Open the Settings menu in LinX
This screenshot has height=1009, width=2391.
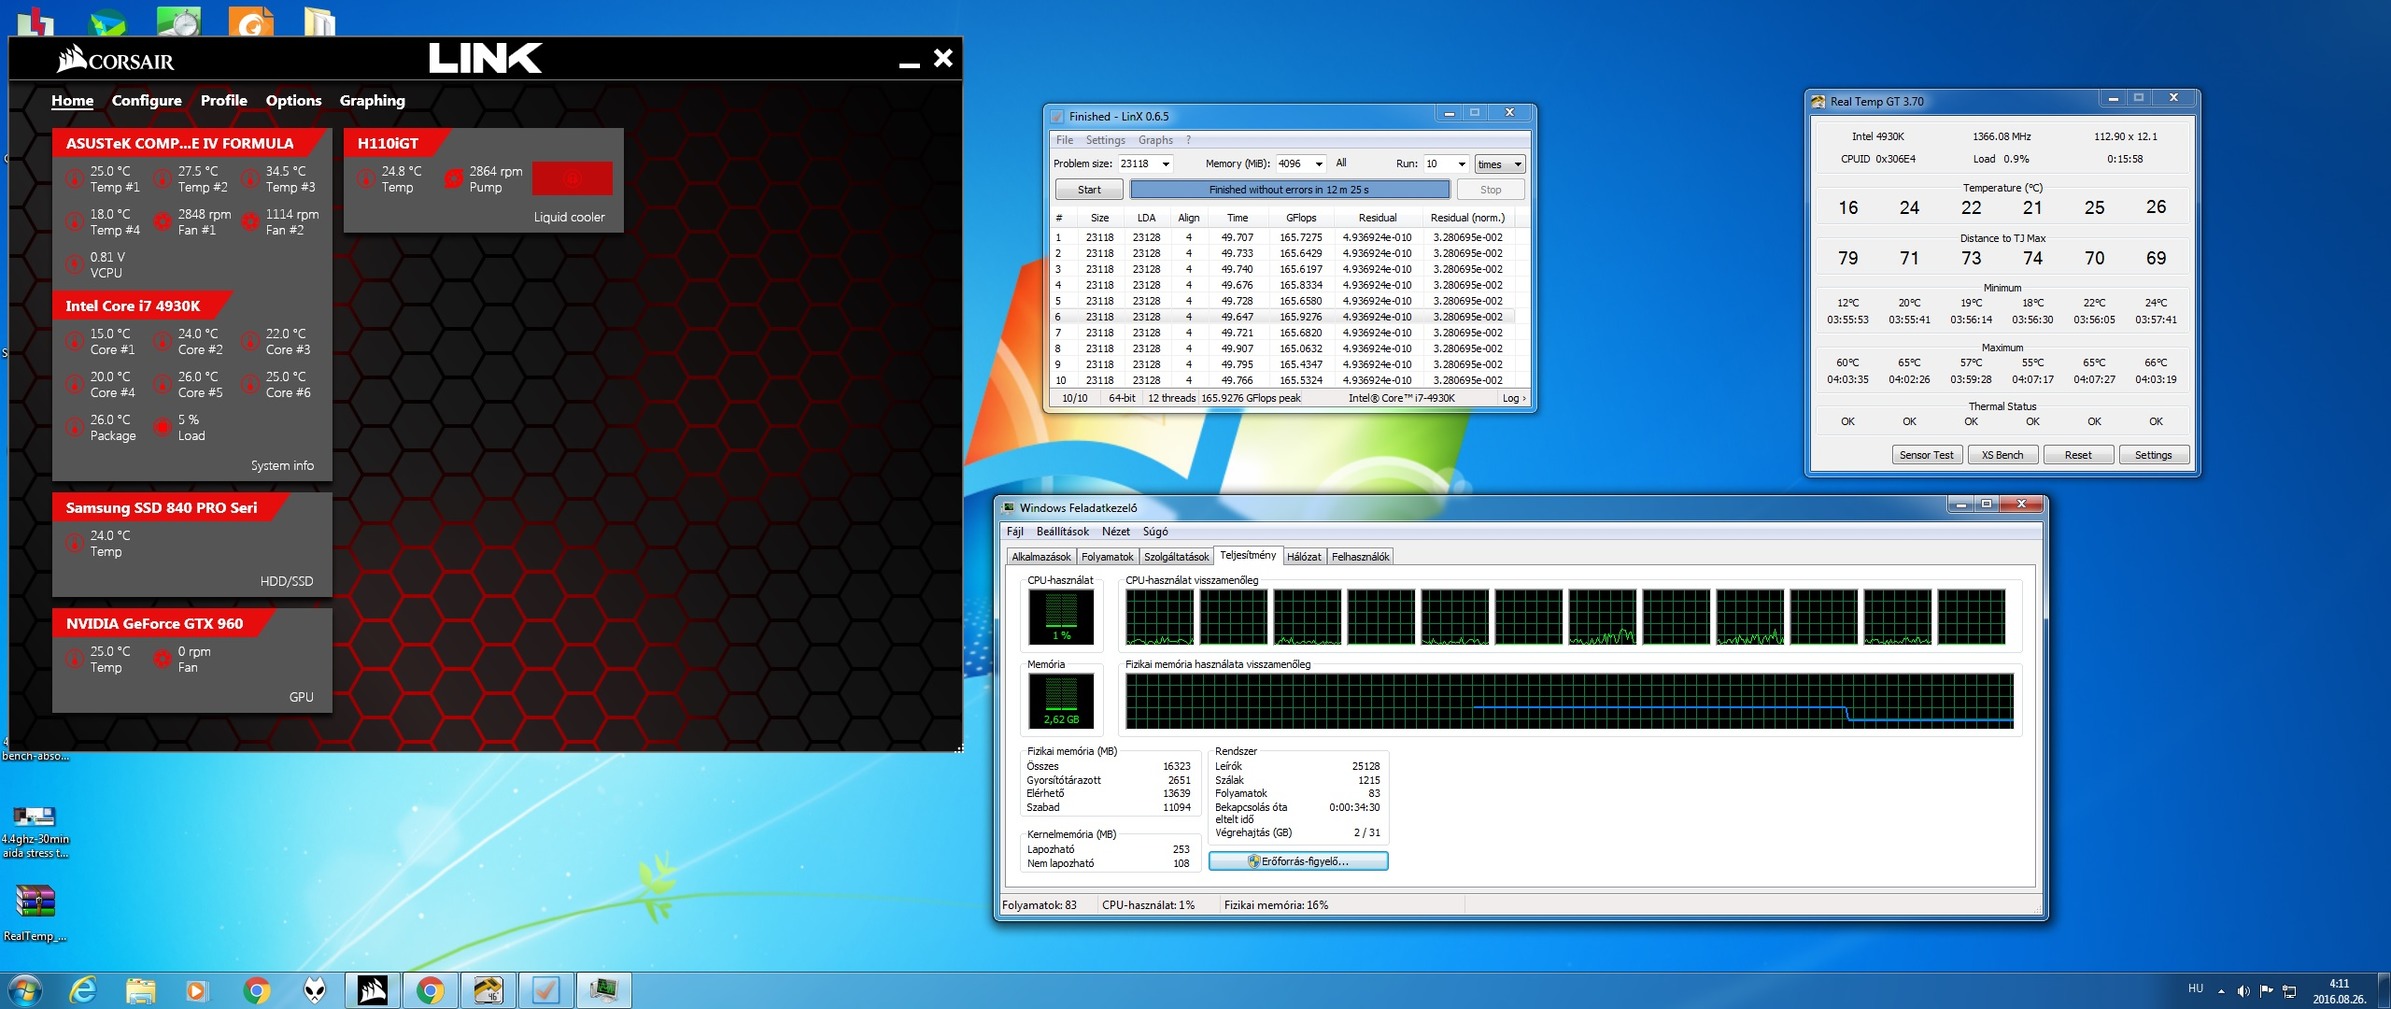[1105, 140]
